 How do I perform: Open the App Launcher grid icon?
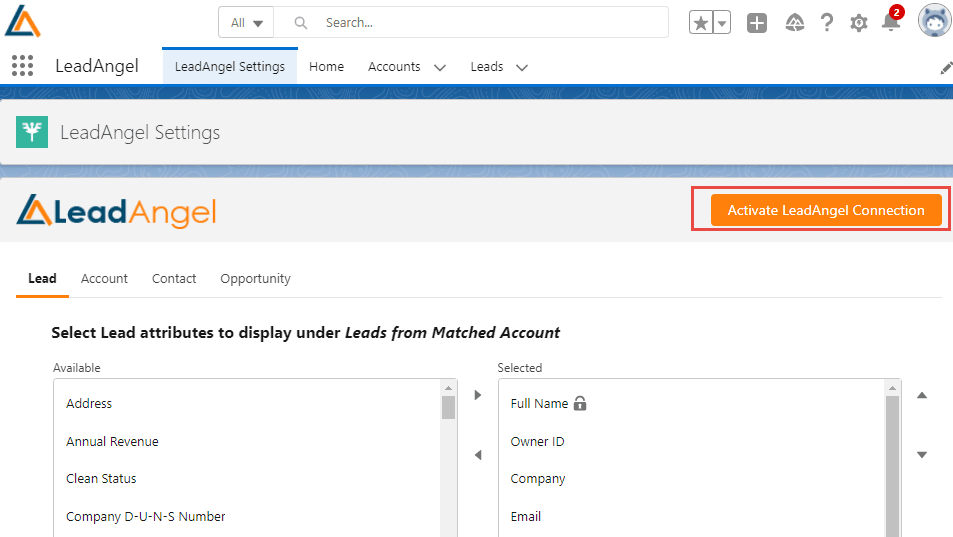coord(22,66)
